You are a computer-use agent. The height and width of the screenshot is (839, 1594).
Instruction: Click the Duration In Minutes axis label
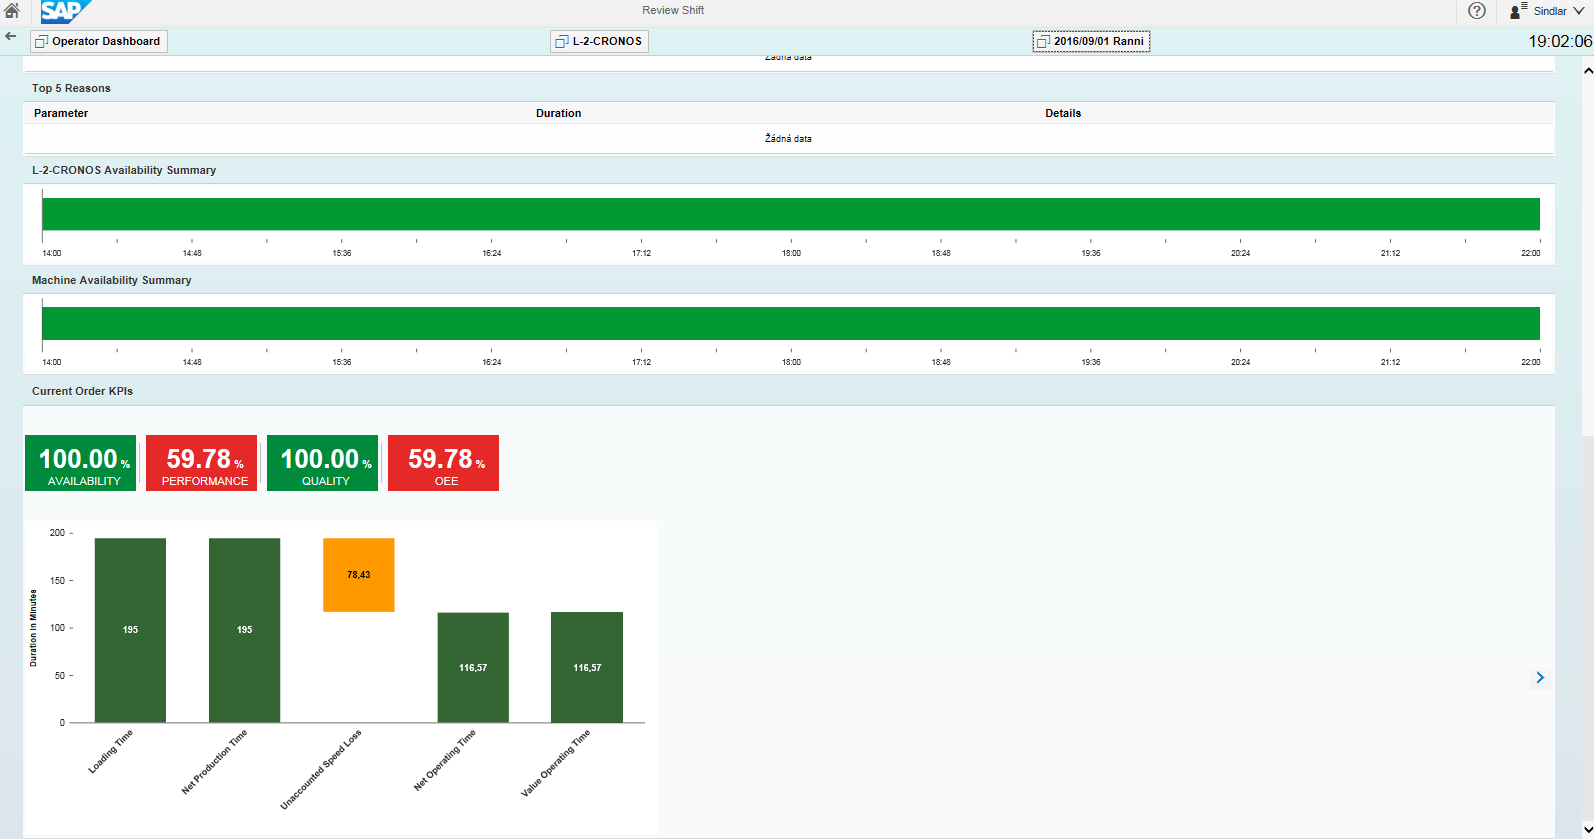point(33,628)
